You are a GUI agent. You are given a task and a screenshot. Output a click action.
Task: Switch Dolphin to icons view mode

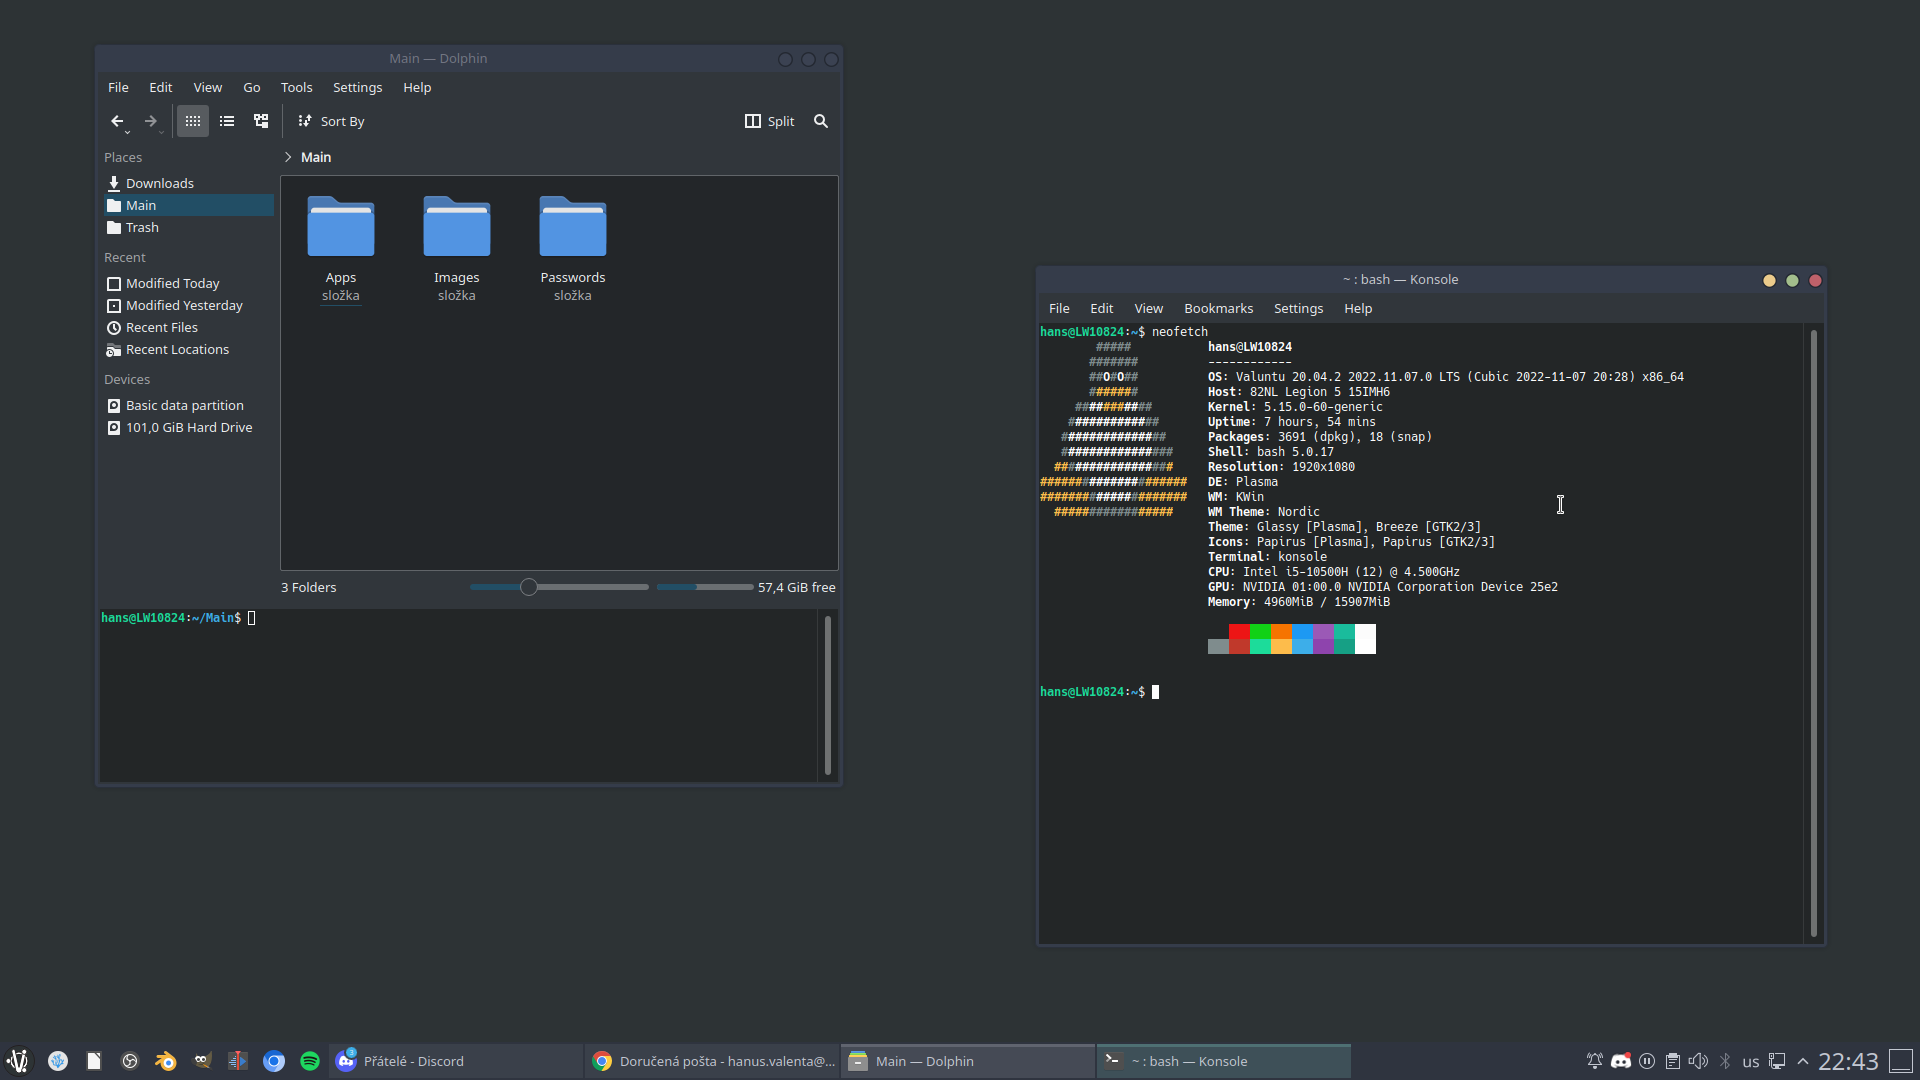click(x=193, y=121)
